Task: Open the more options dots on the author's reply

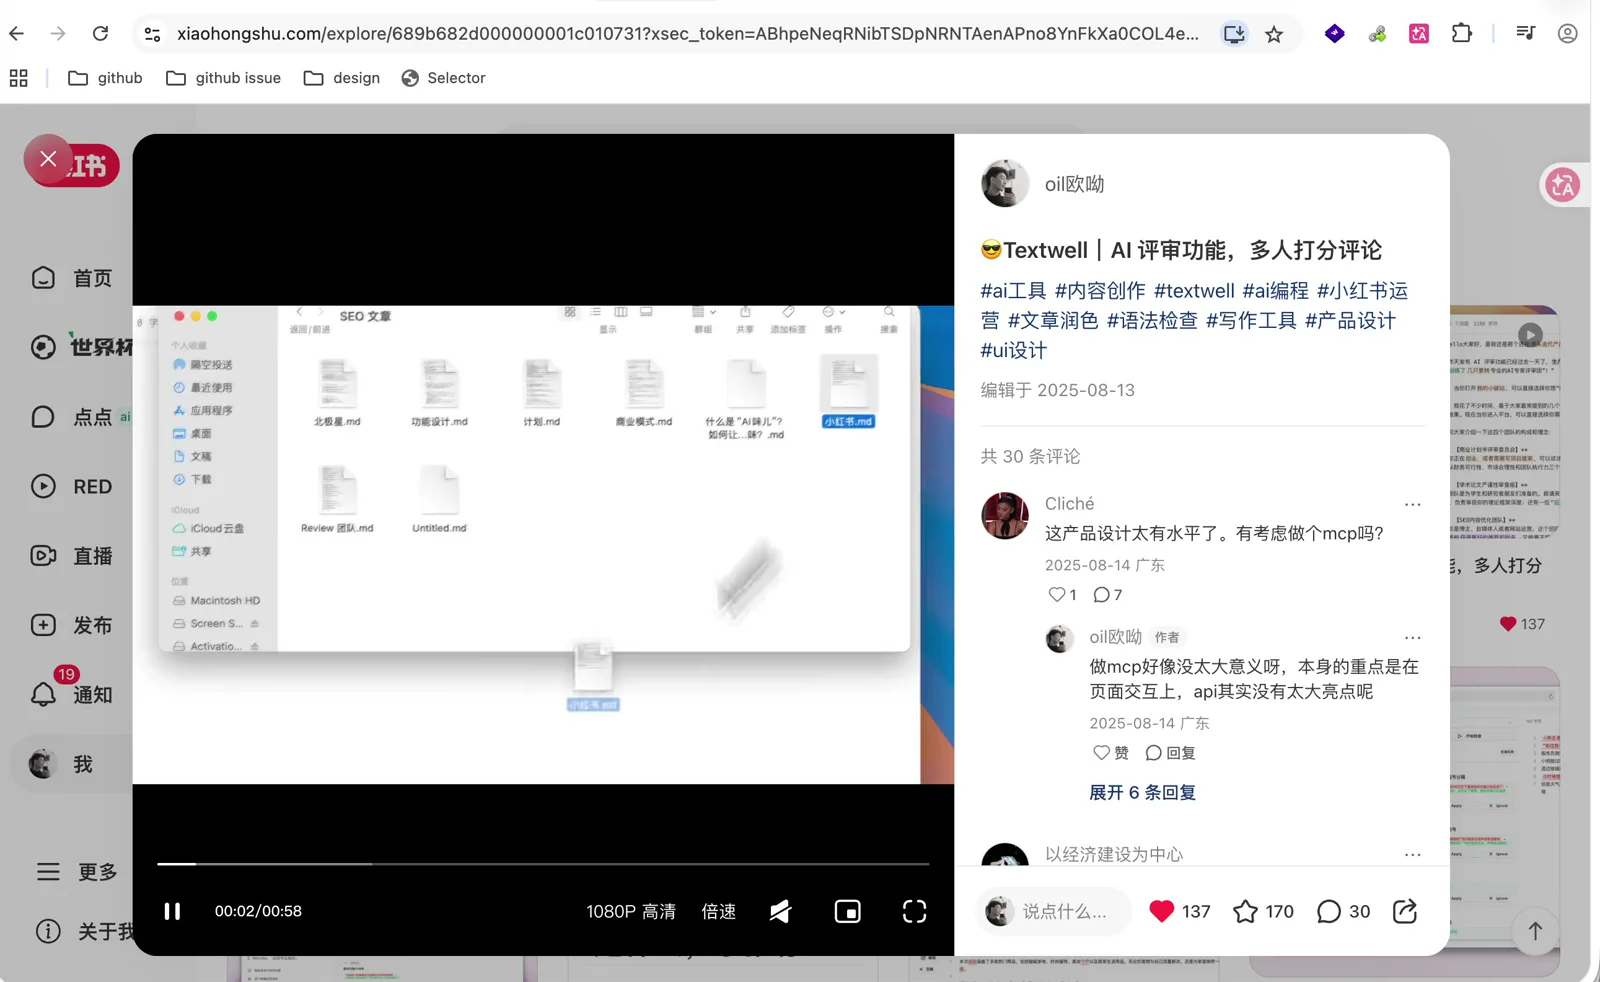Action: tap(1412, 638)
